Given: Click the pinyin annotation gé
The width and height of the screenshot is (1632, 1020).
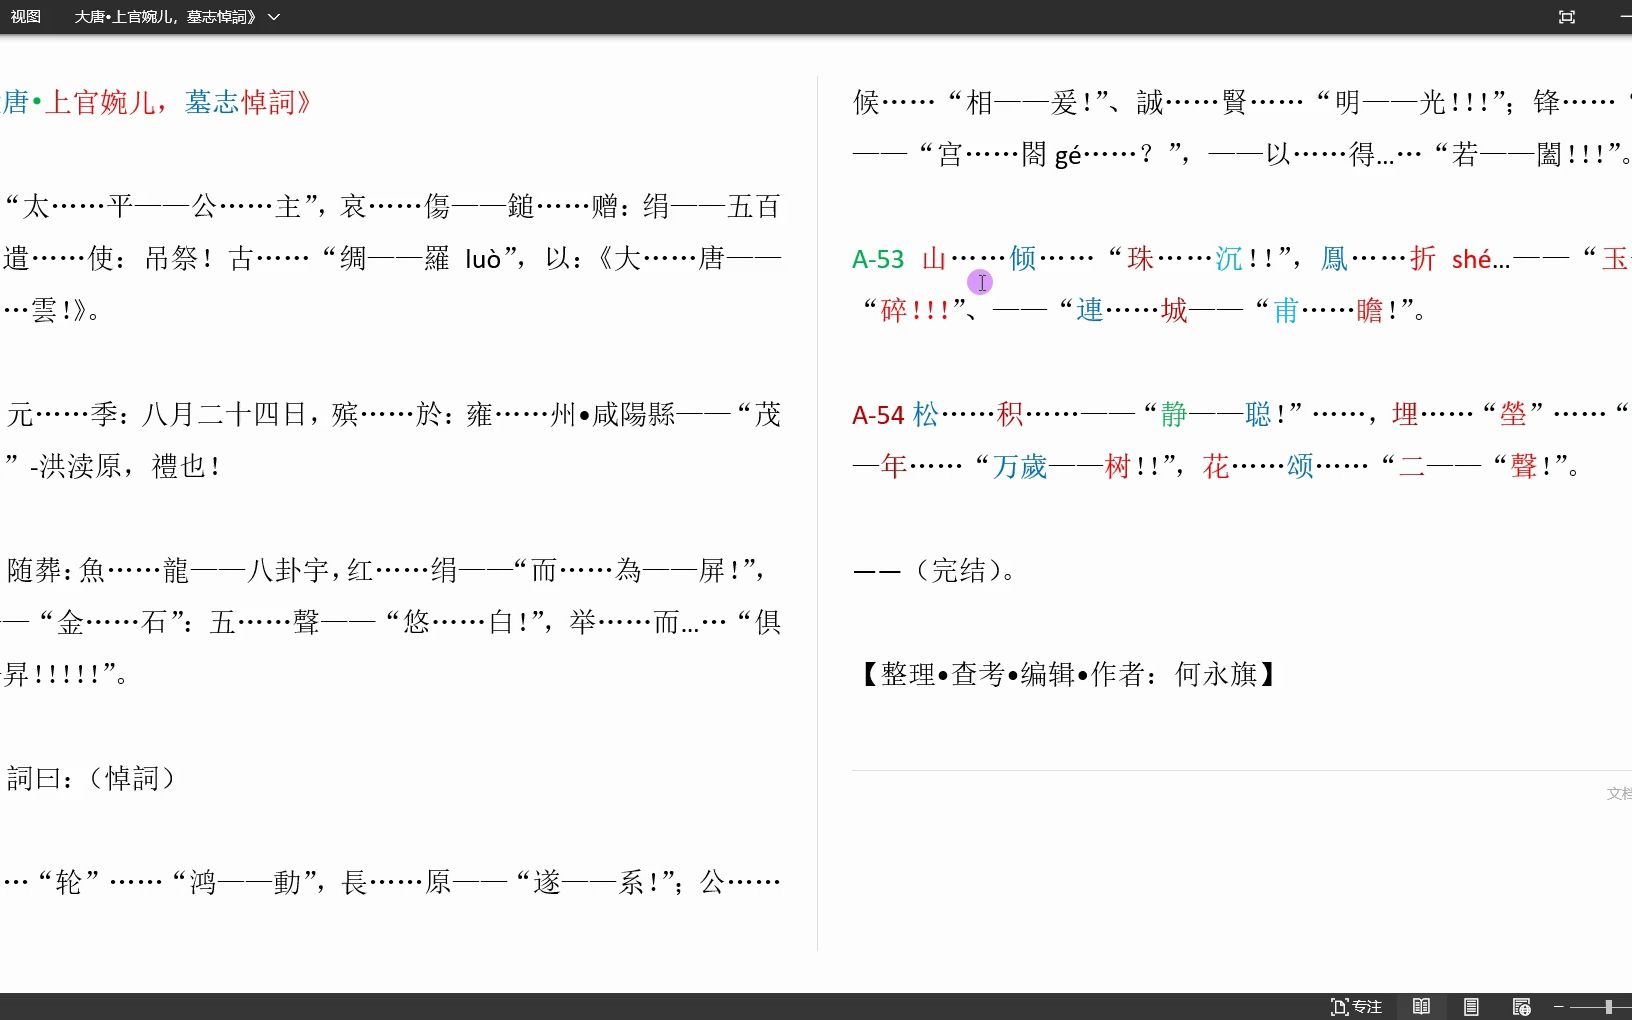Looking at the screenshot, I should coord(1068,156).
